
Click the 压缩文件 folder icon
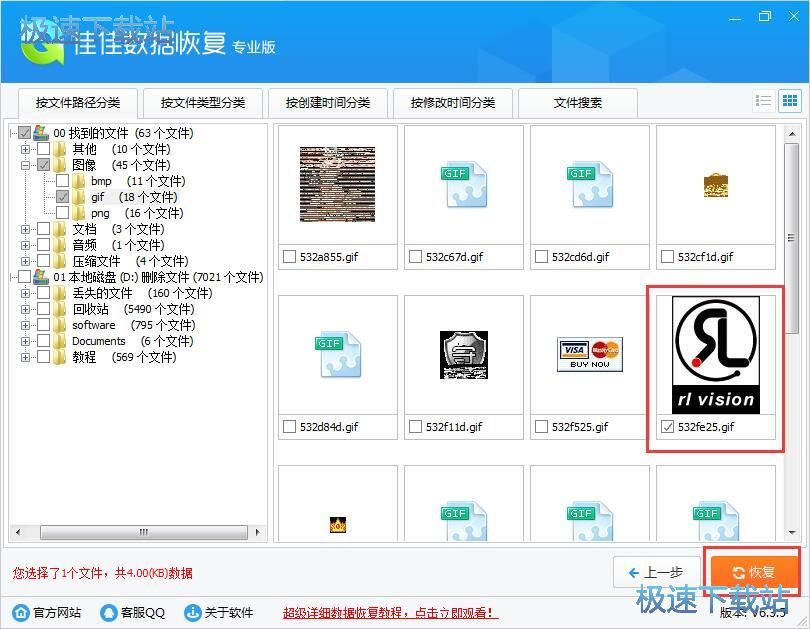[x=60, y=261]
